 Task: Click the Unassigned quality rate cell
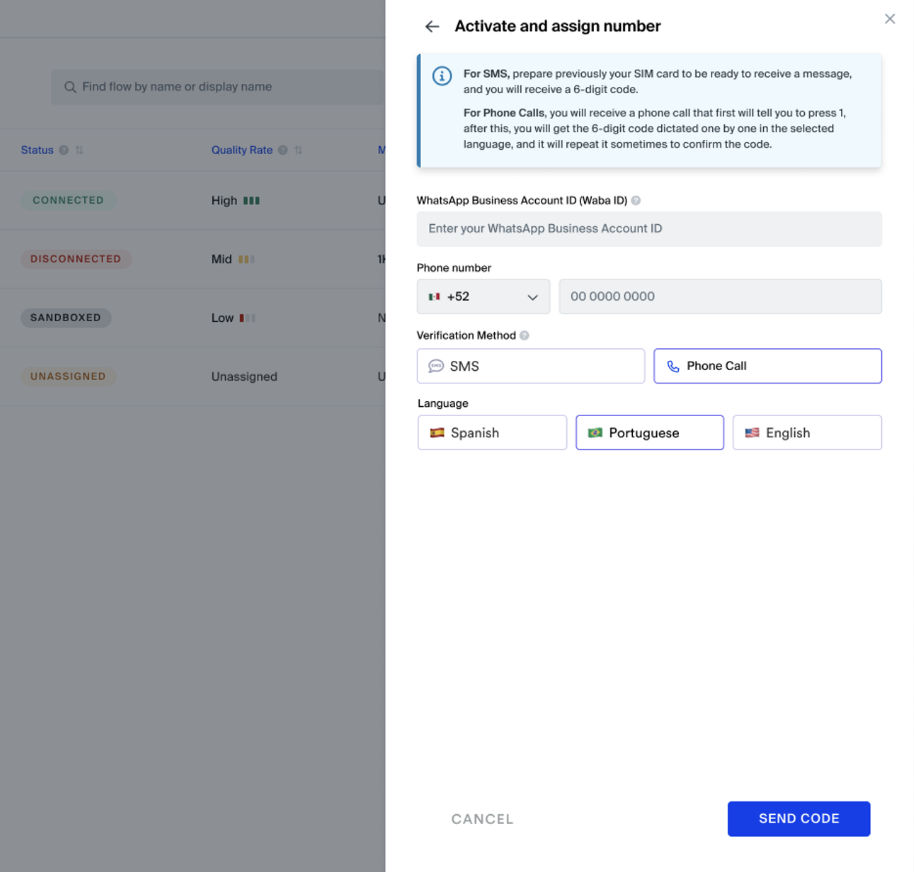coord(244,377)
